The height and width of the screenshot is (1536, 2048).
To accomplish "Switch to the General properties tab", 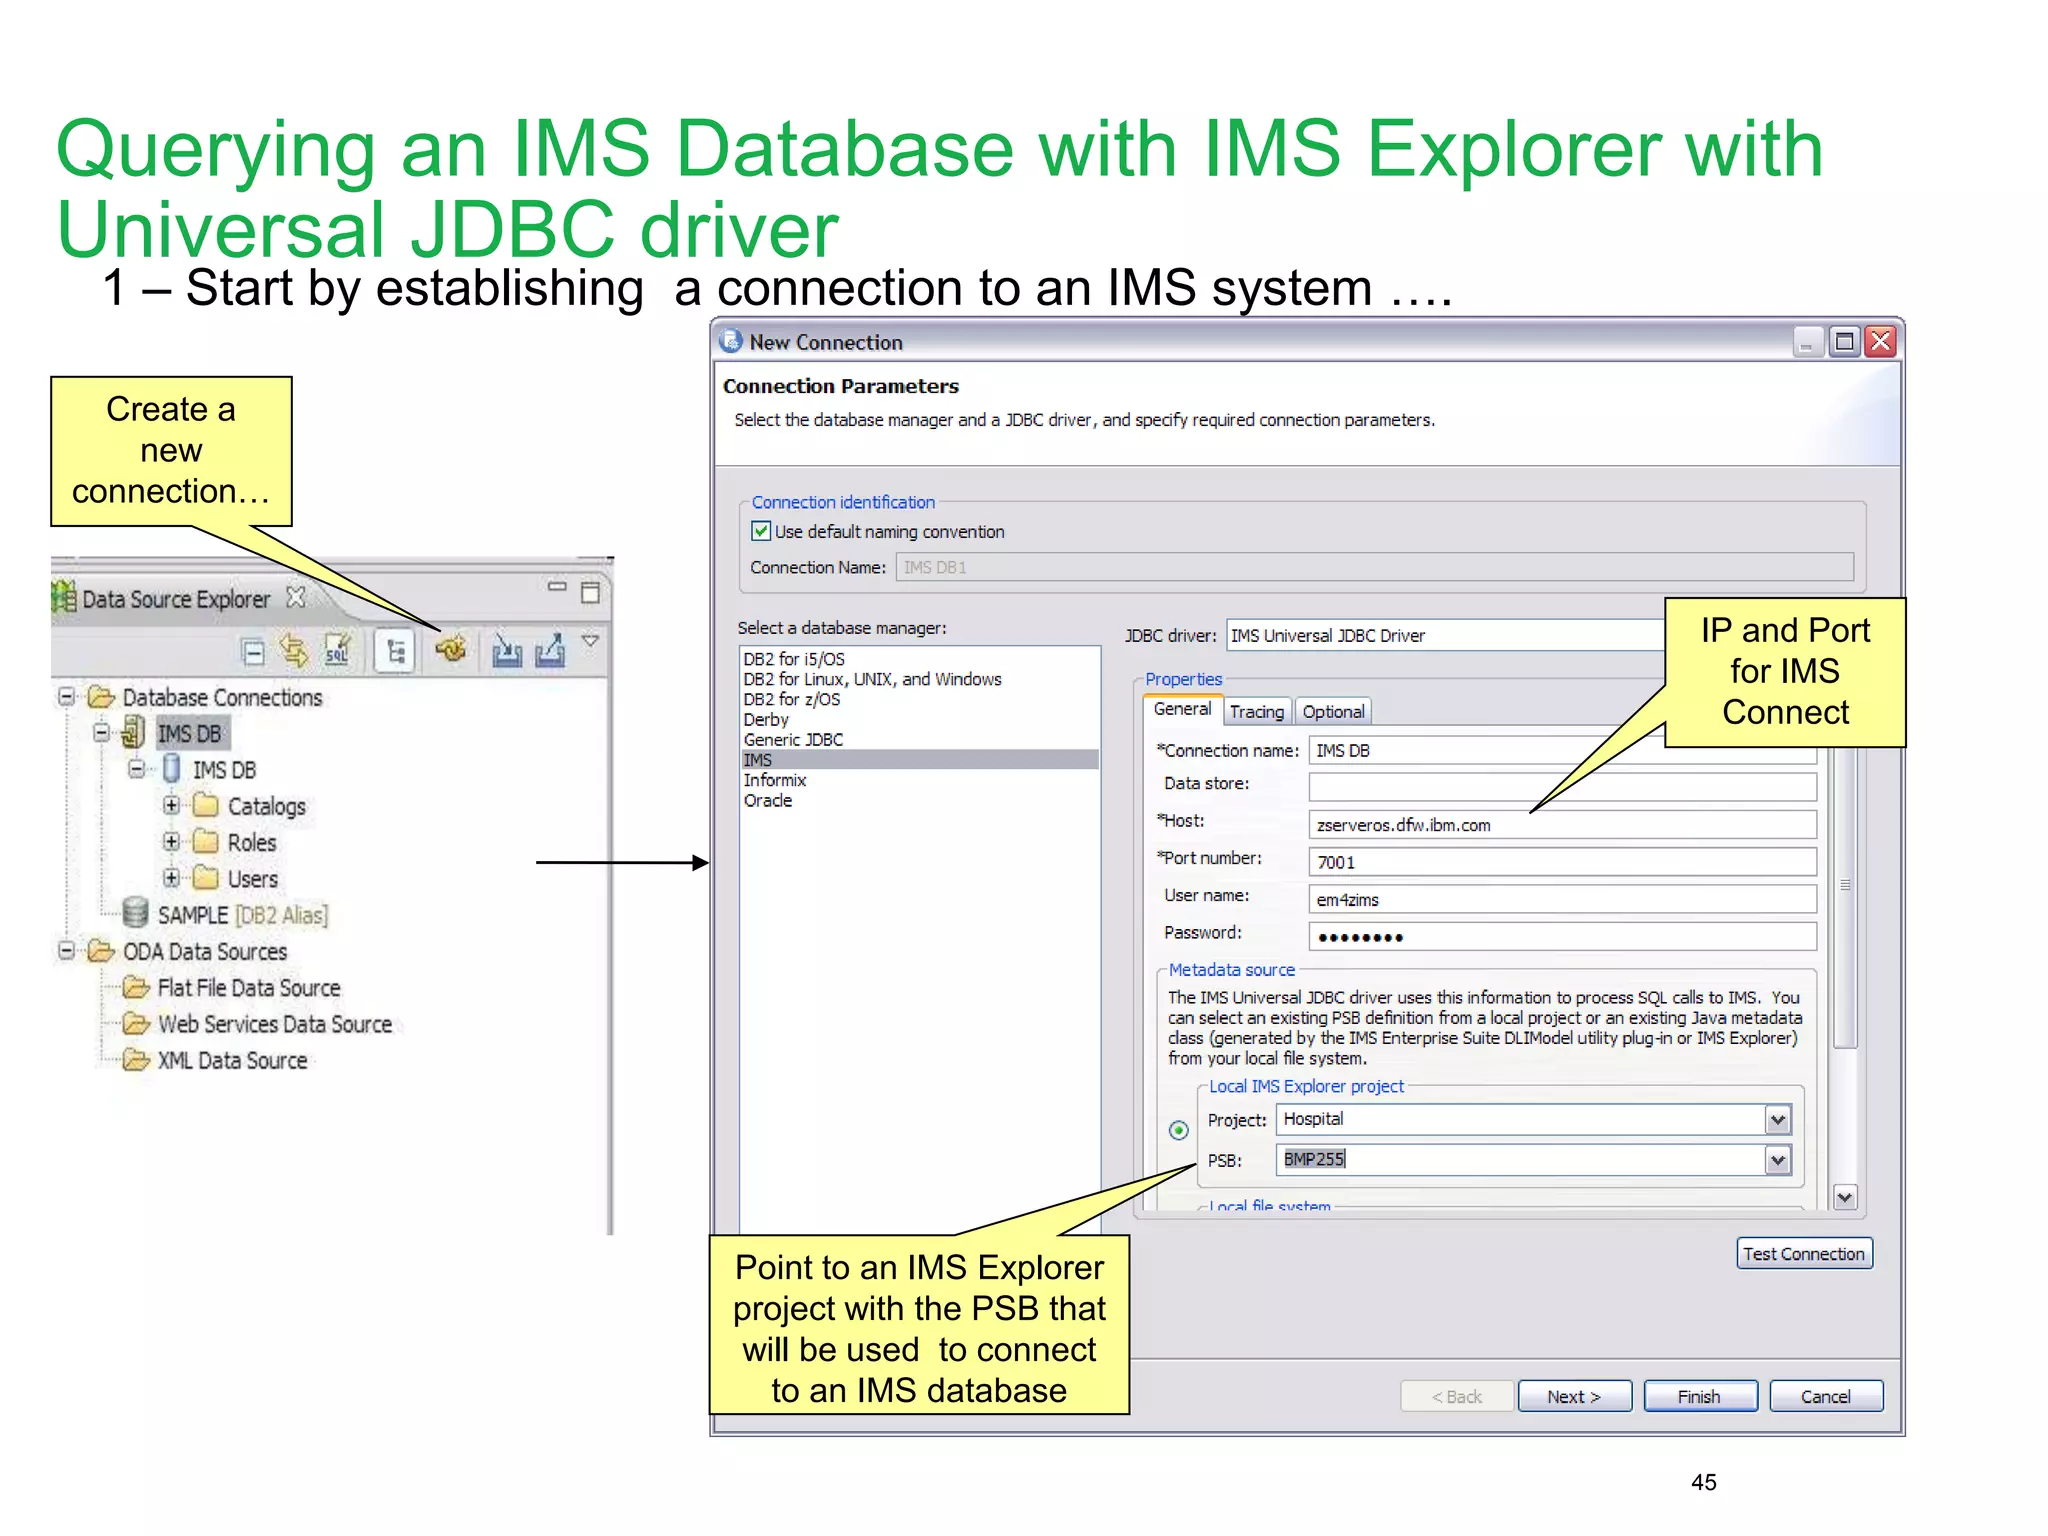I will pyautogui.click(x=1182, y=709).
